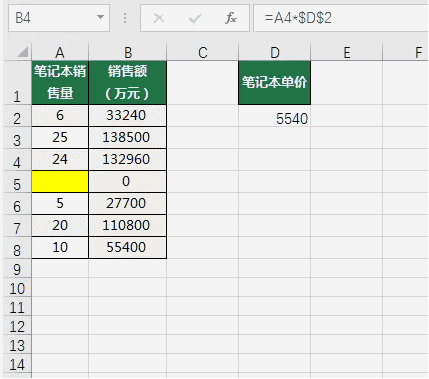Click the Name Box showing B4
The image size is (429, 379).
coord(59,18)
